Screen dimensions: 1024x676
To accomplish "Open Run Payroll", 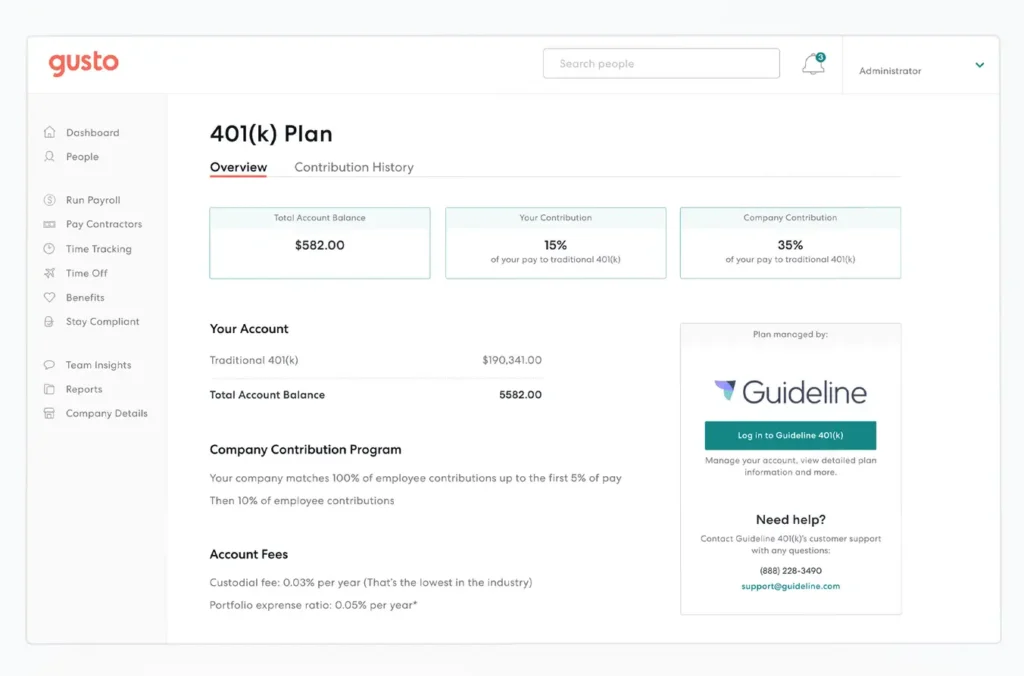I will pyautogui.click(x=93, y=199).
